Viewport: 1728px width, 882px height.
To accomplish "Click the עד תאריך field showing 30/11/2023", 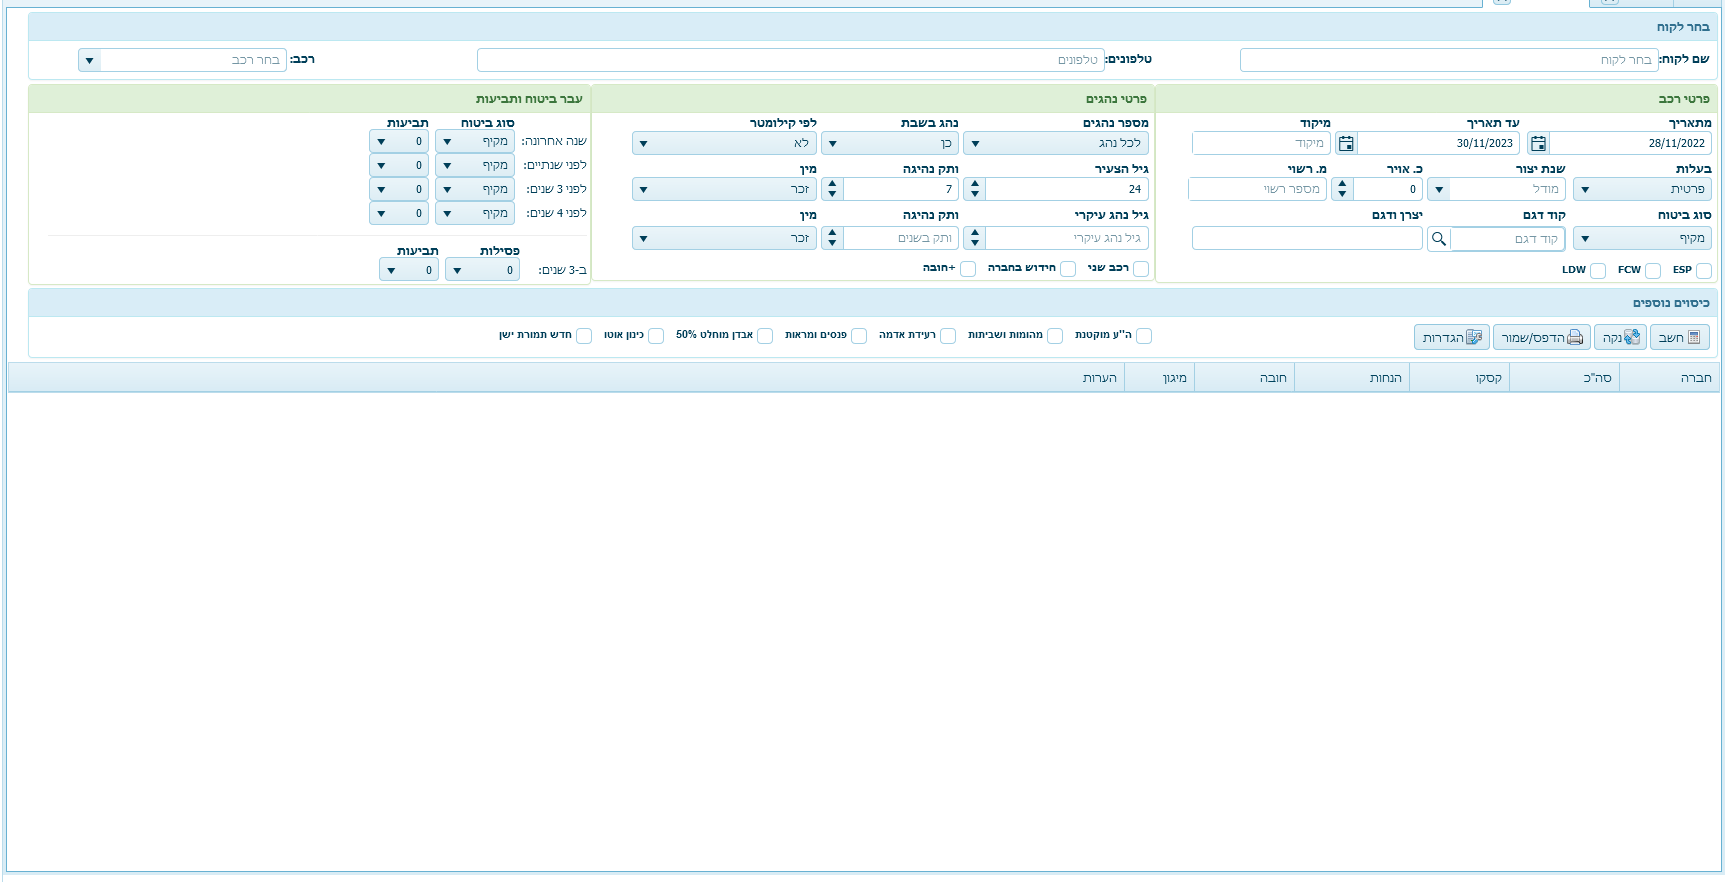I will [1439, 144].
